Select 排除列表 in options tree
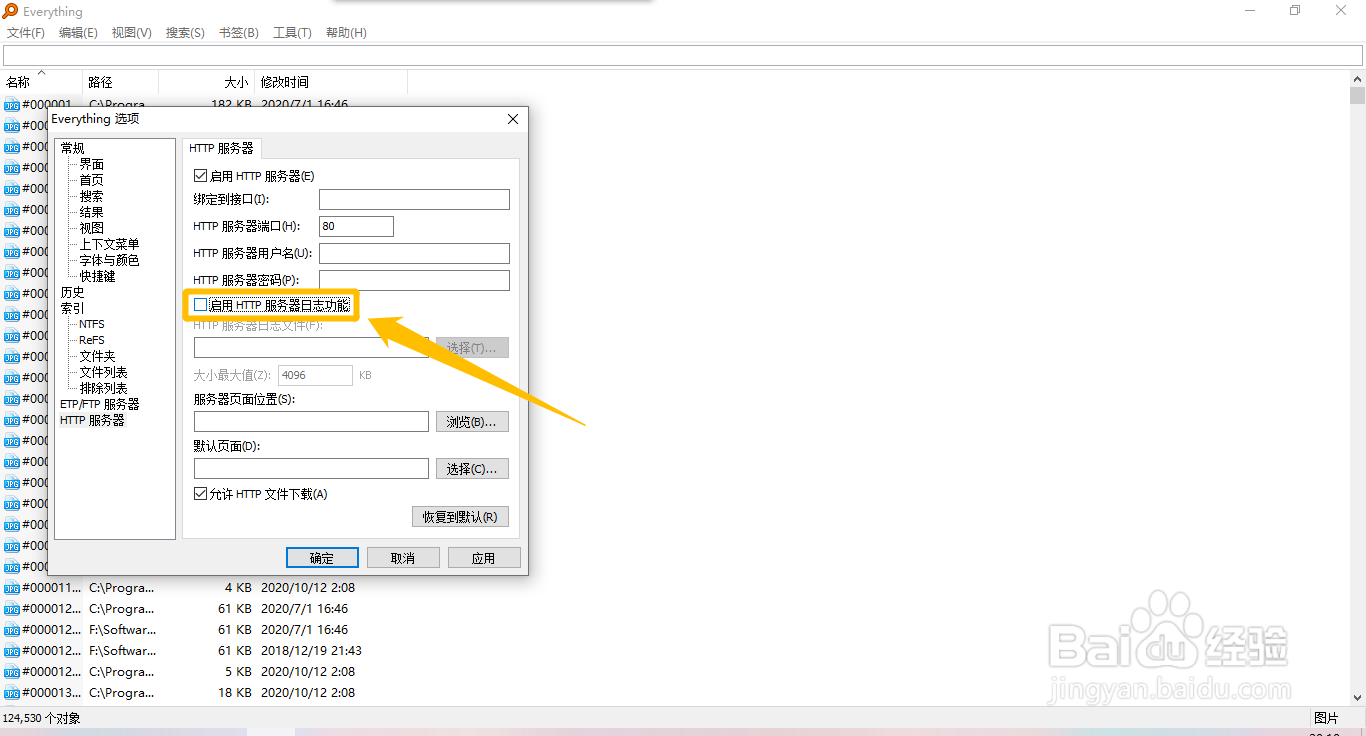The width and height of the screenshot is (1366, 736). click(x=103, y=388)
